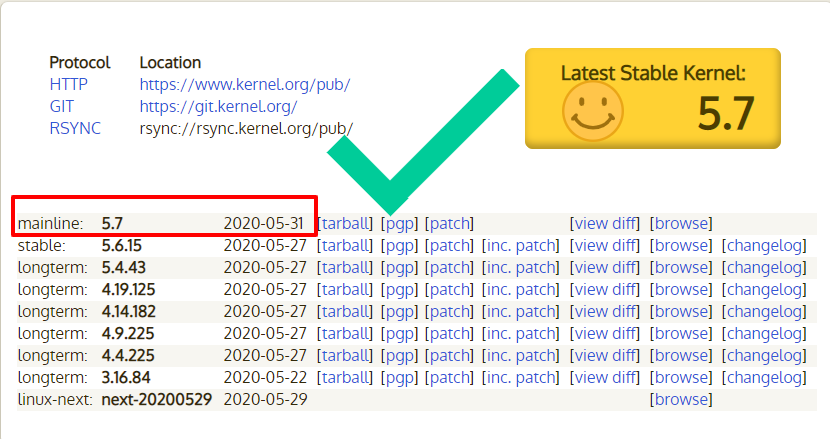This screenshot has height=439, width=830.
Task: Open patch for longterm 5.4.43
Action: click(449, 267)
